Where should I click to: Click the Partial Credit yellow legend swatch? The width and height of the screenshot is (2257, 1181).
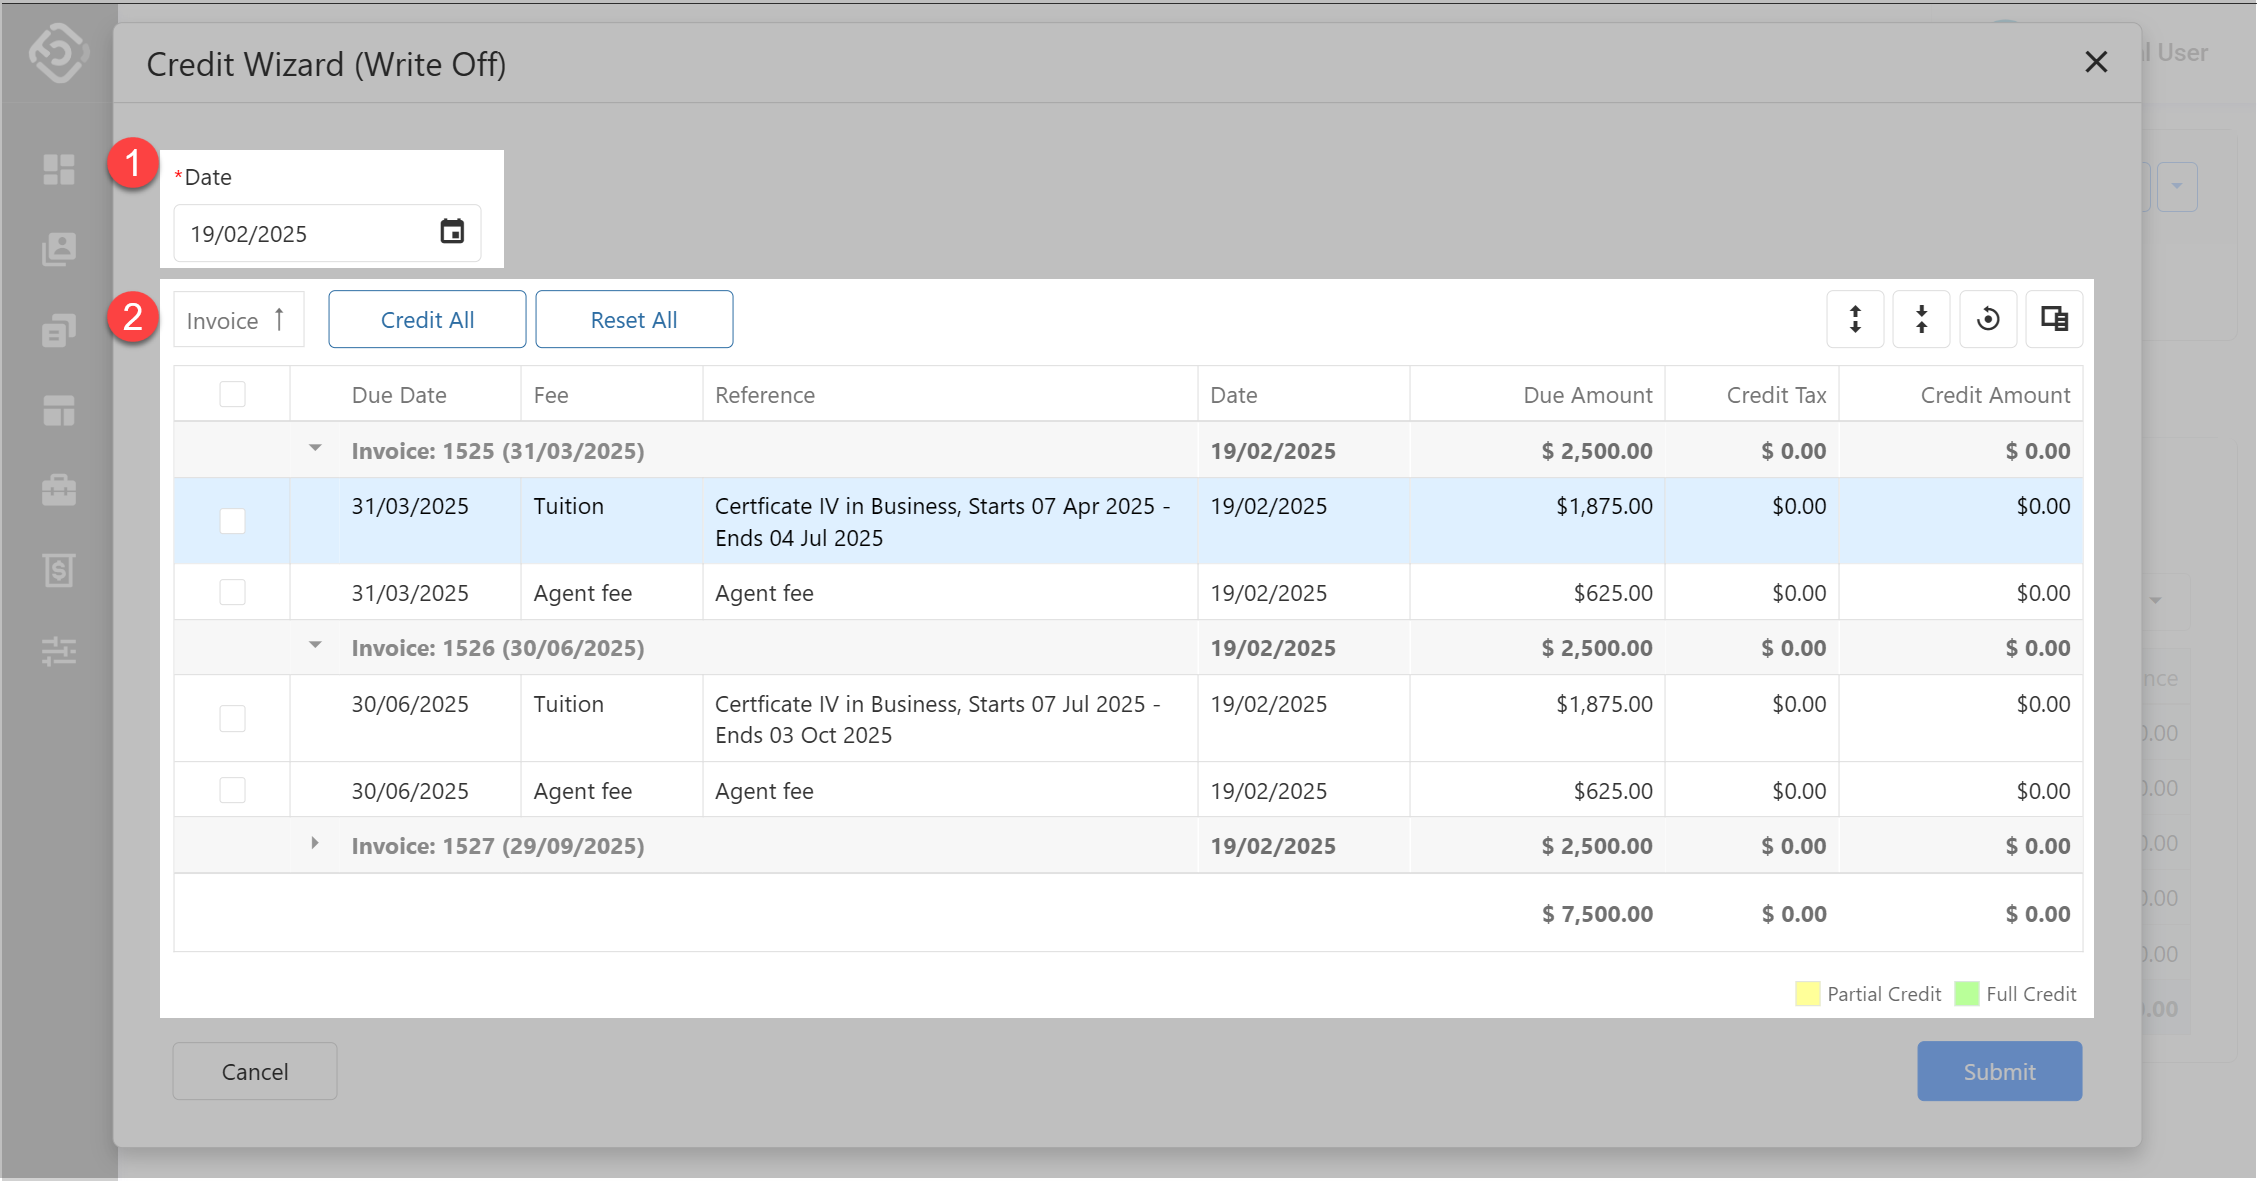point(1807,993)
